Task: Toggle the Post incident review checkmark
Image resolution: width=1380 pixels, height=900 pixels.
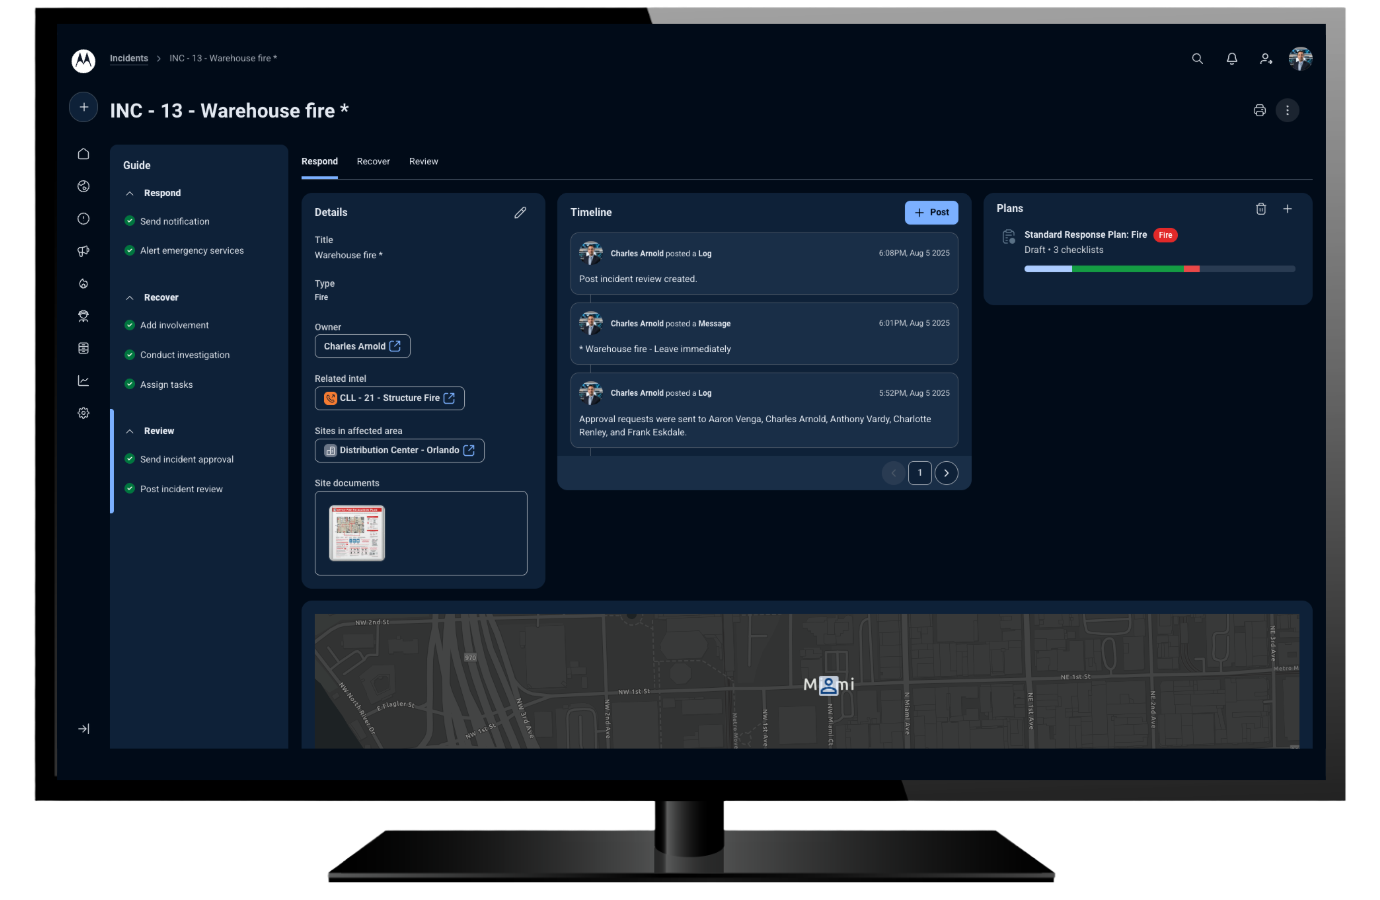Action: (130, 489)
